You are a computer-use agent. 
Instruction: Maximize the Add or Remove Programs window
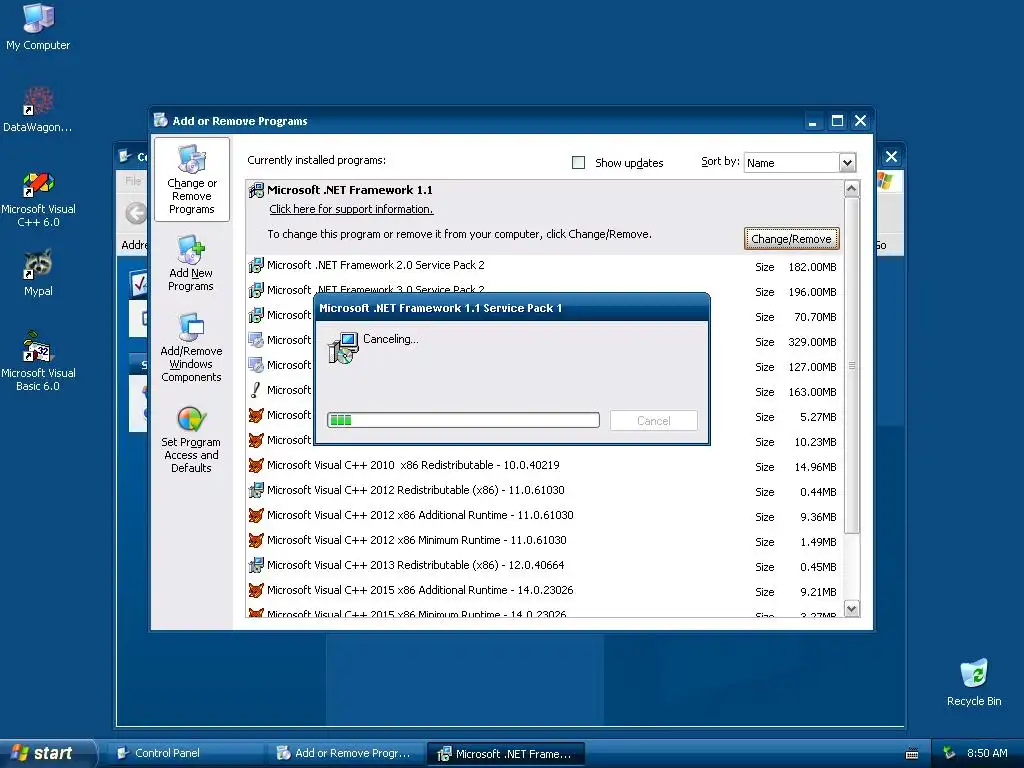pyautogui.click(x=837, y=121)
